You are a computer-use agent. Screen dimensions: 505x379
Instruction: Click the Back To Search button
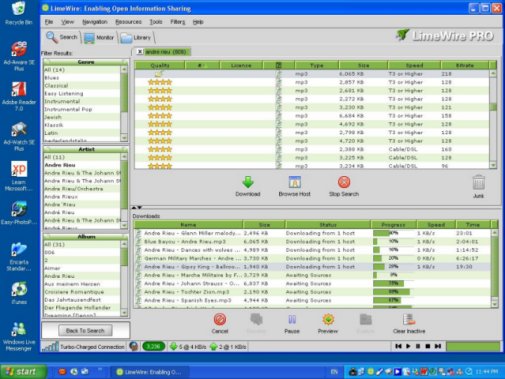click(85, 331)
